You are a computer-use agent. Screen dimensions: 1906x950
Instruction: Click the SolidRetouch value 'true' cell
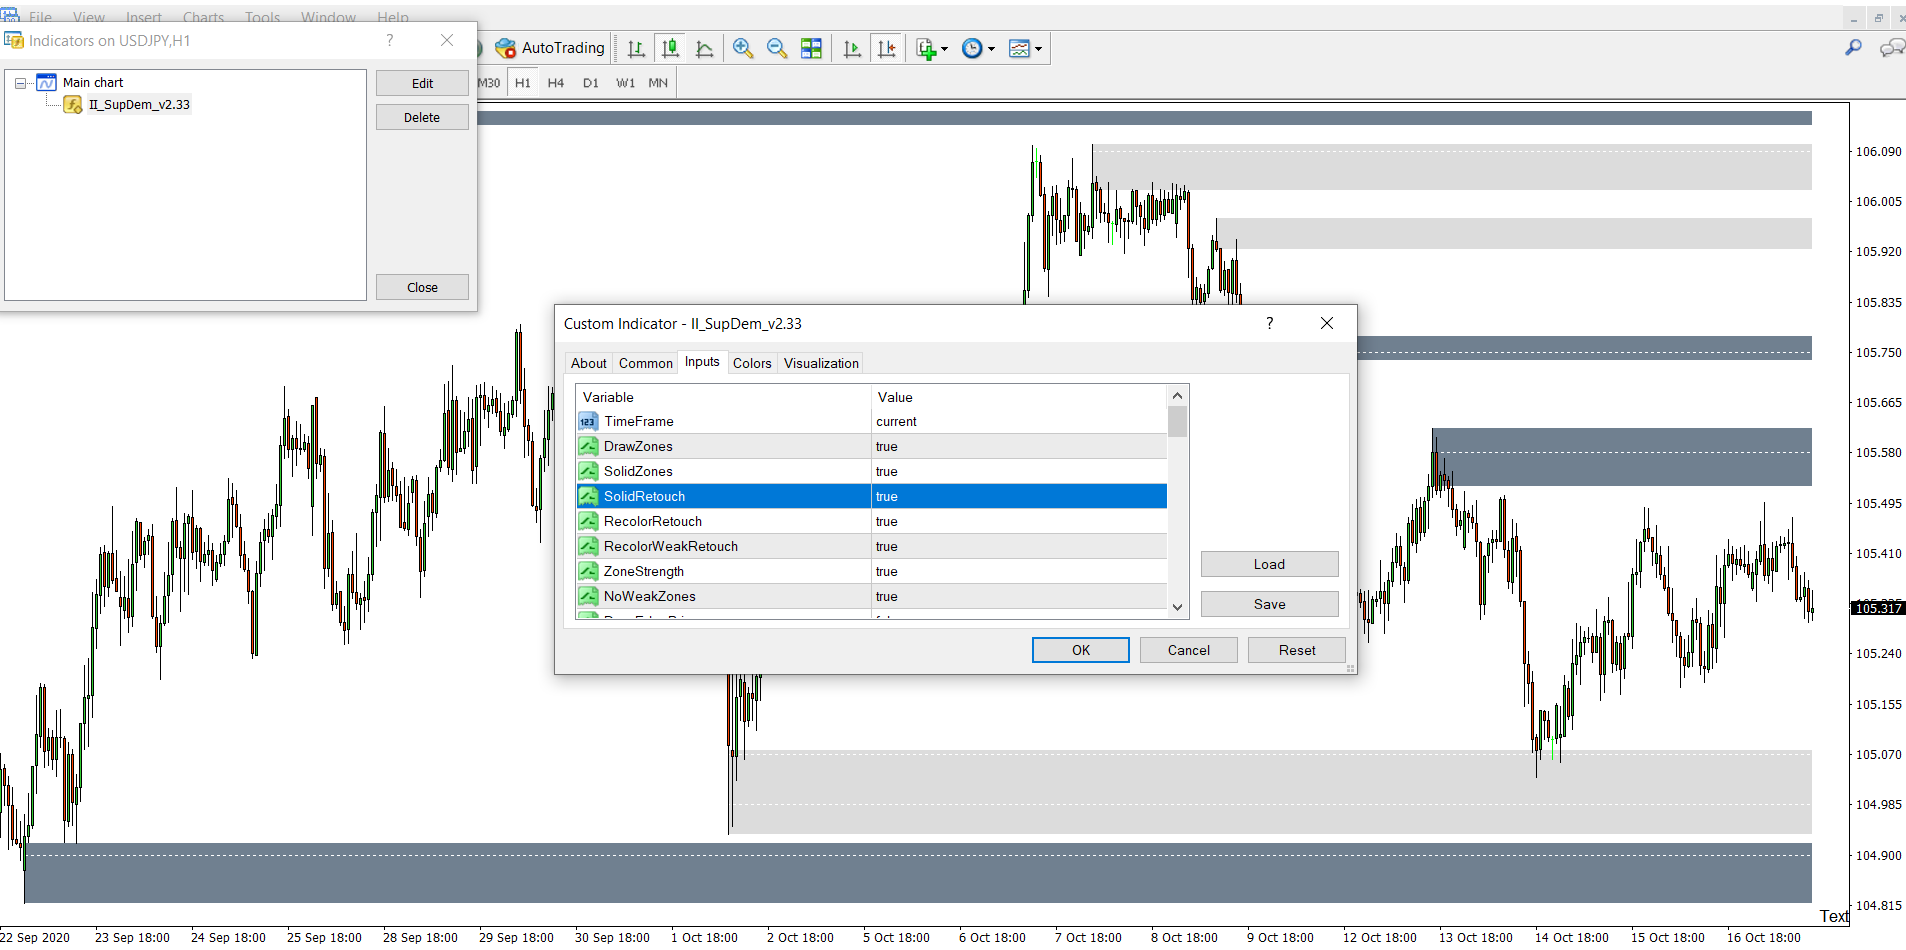[x=1019, y=497]
